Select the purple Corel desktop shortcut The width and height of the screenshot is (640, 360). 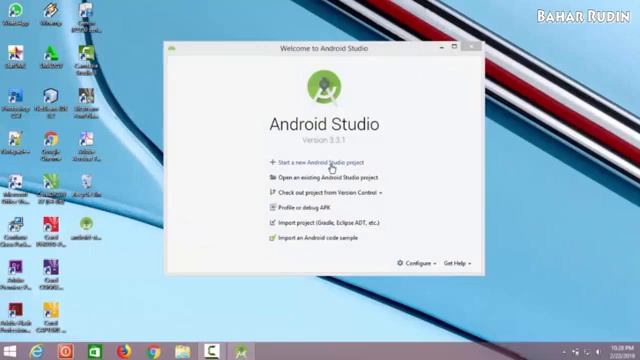click(51, 275)
